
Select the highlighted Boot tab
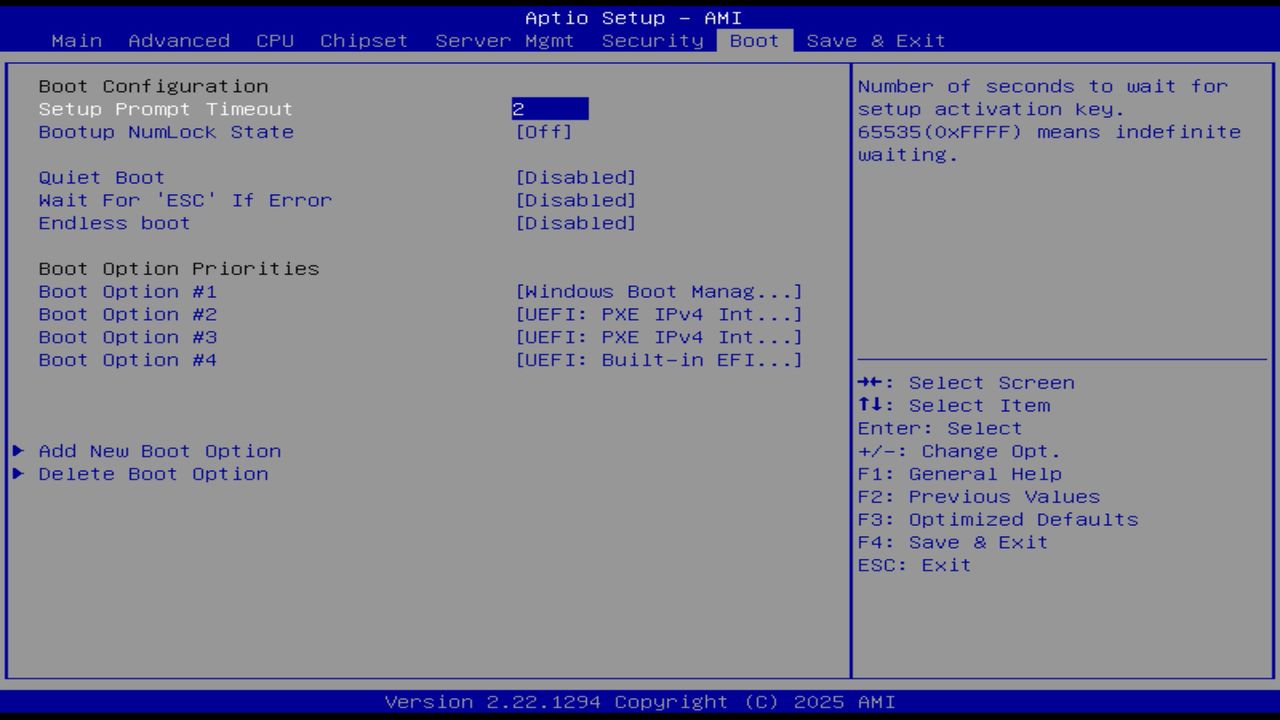point(753,40)
